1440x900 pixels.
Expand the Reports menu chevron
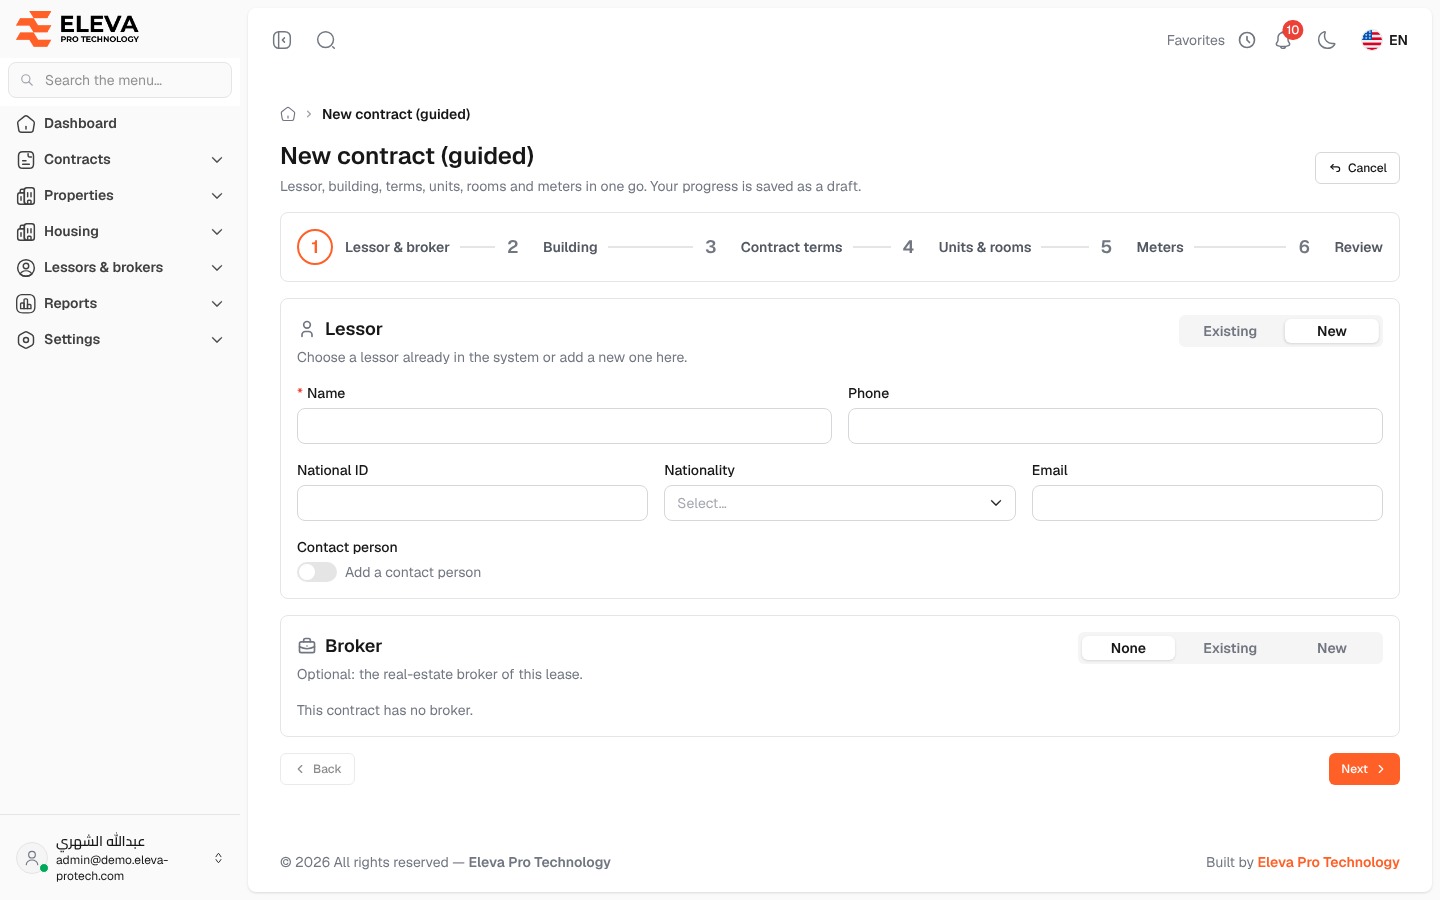(x=217, y=304)
